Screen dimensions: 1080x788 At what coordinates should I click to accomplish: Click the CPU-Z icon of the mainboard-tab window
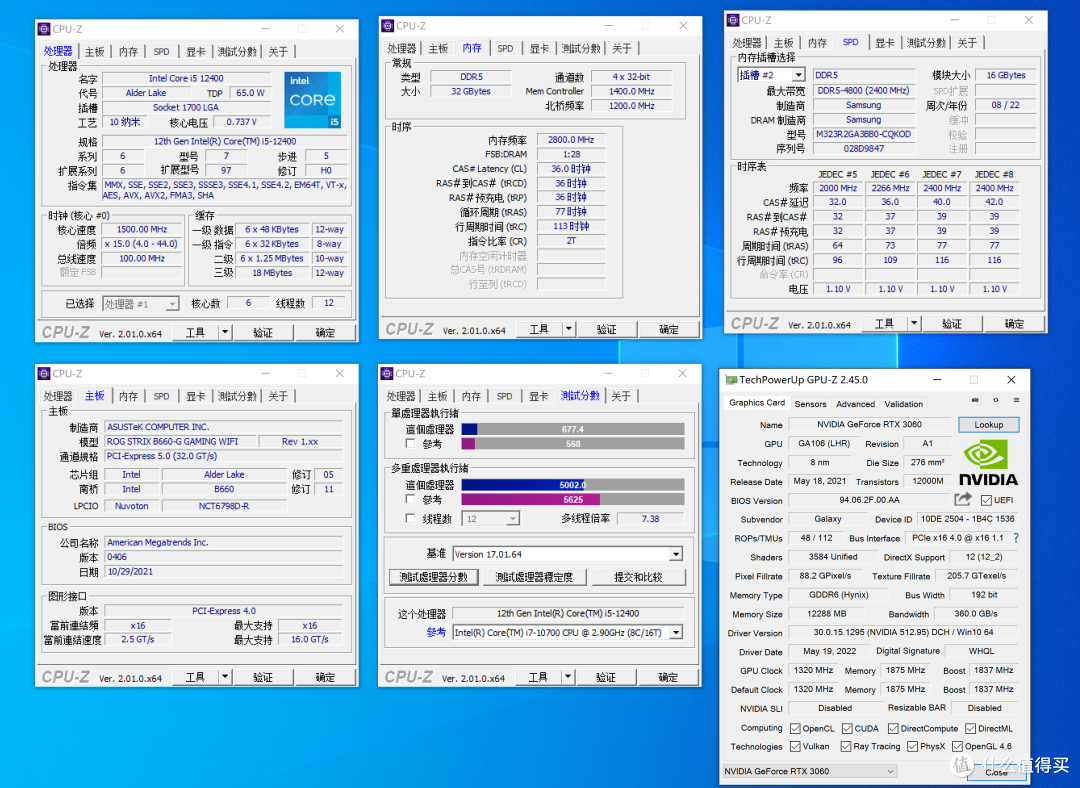[44, 373]
